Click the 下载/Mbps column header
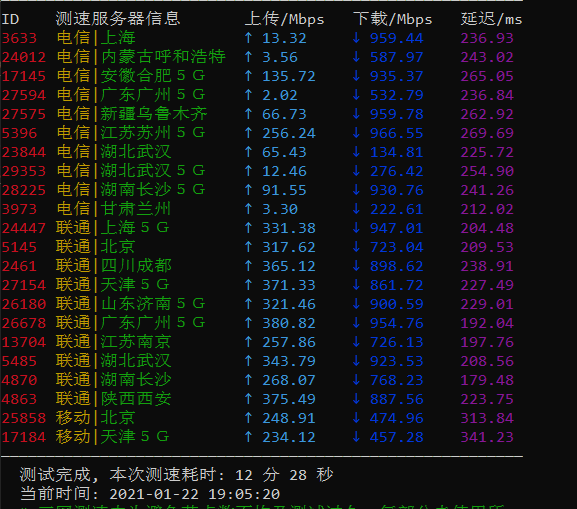Image resolution: width=577 pixels, height=509 pixels. click(x=393, y=19)
